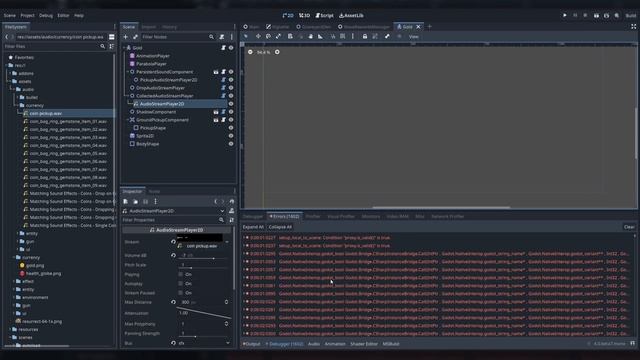Toggle the FileSystem split mode icon
Screen dimensions: 640x360
111,37
